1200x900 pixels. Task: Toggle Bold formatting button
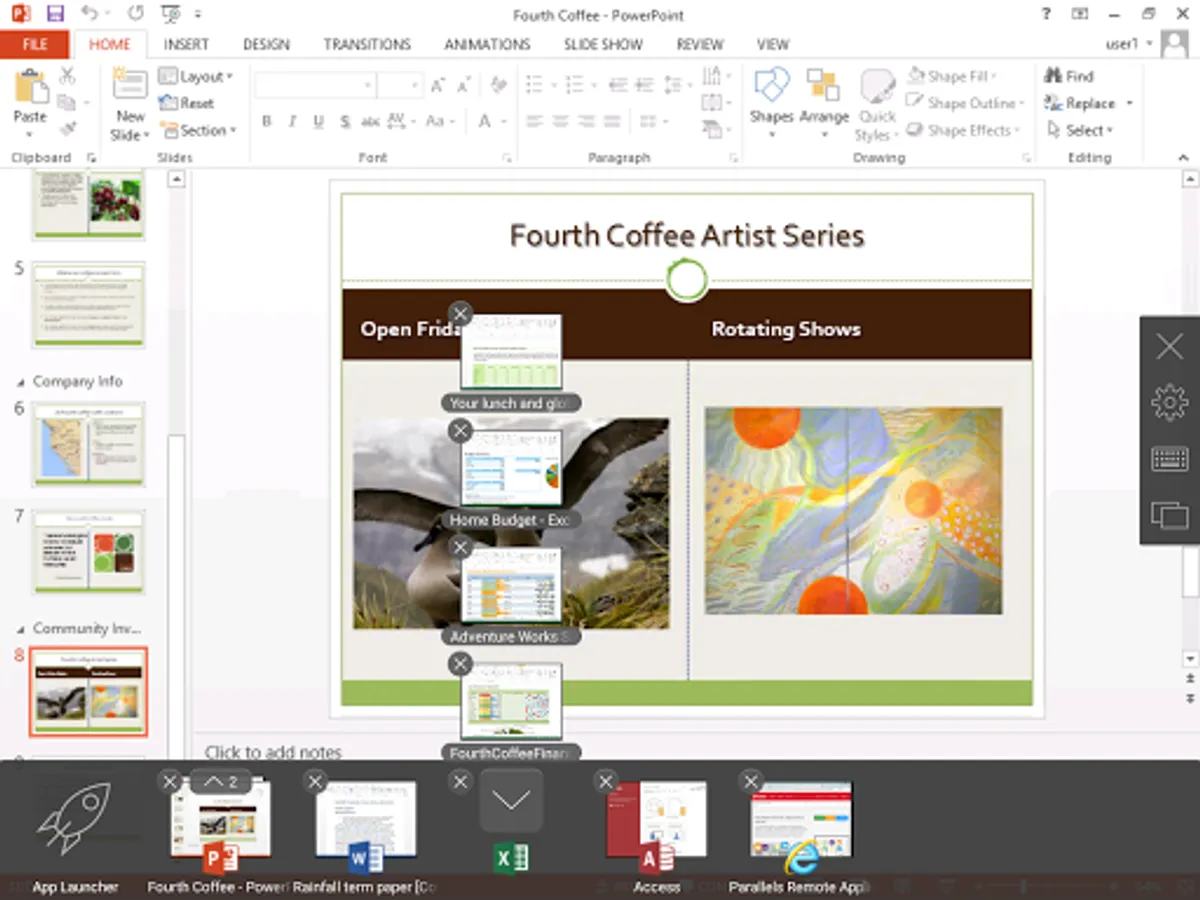(x=266, y=121)
